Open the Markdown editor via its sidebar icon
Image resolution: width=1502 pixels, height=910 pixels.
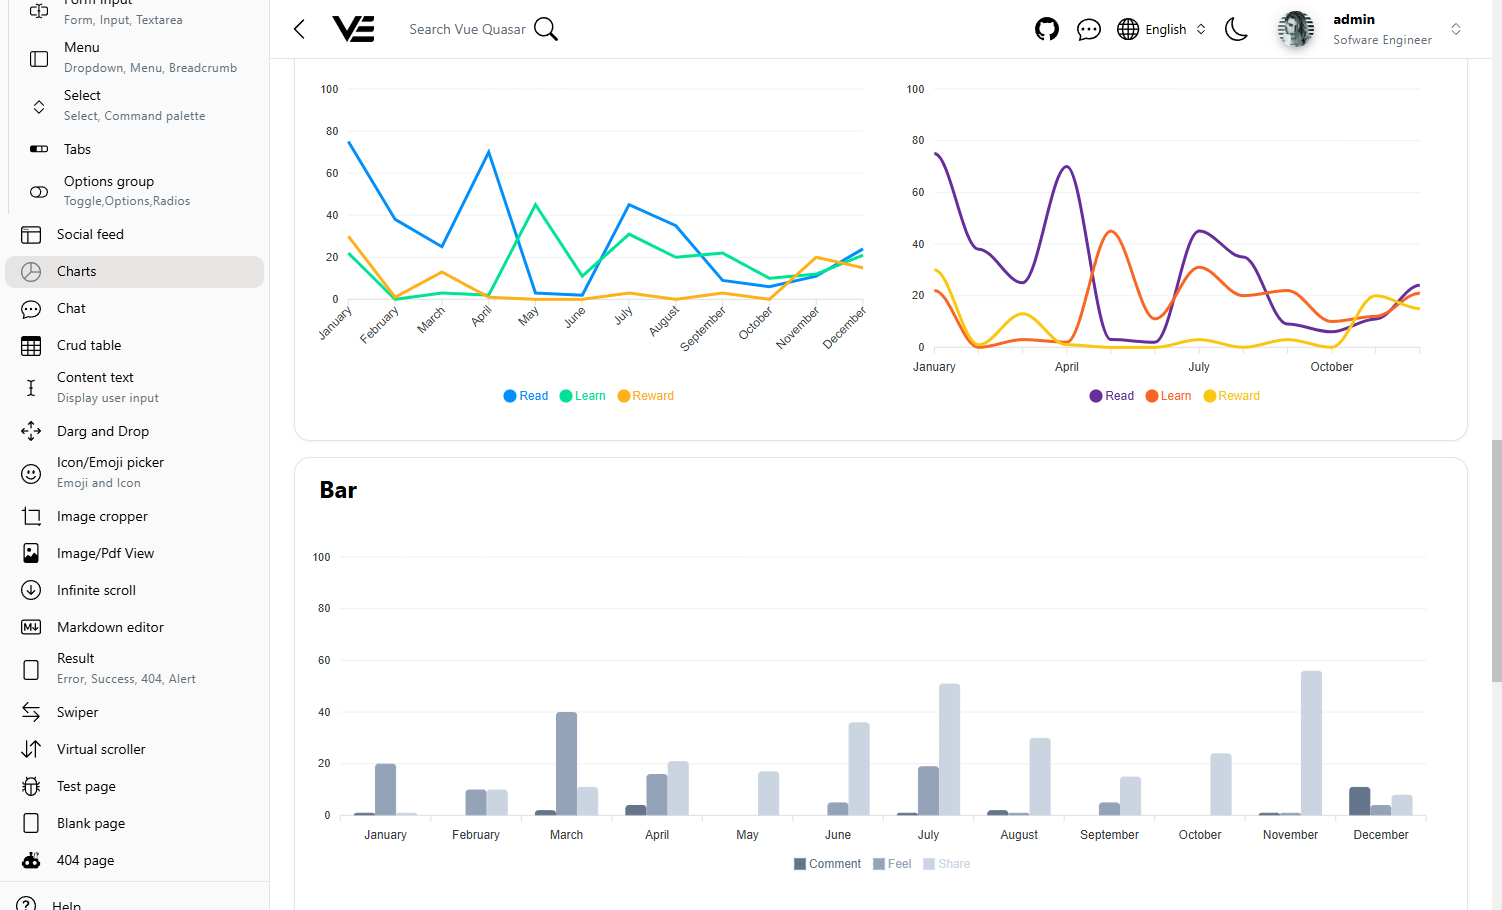pyautogui.click(x=31, y=627)
